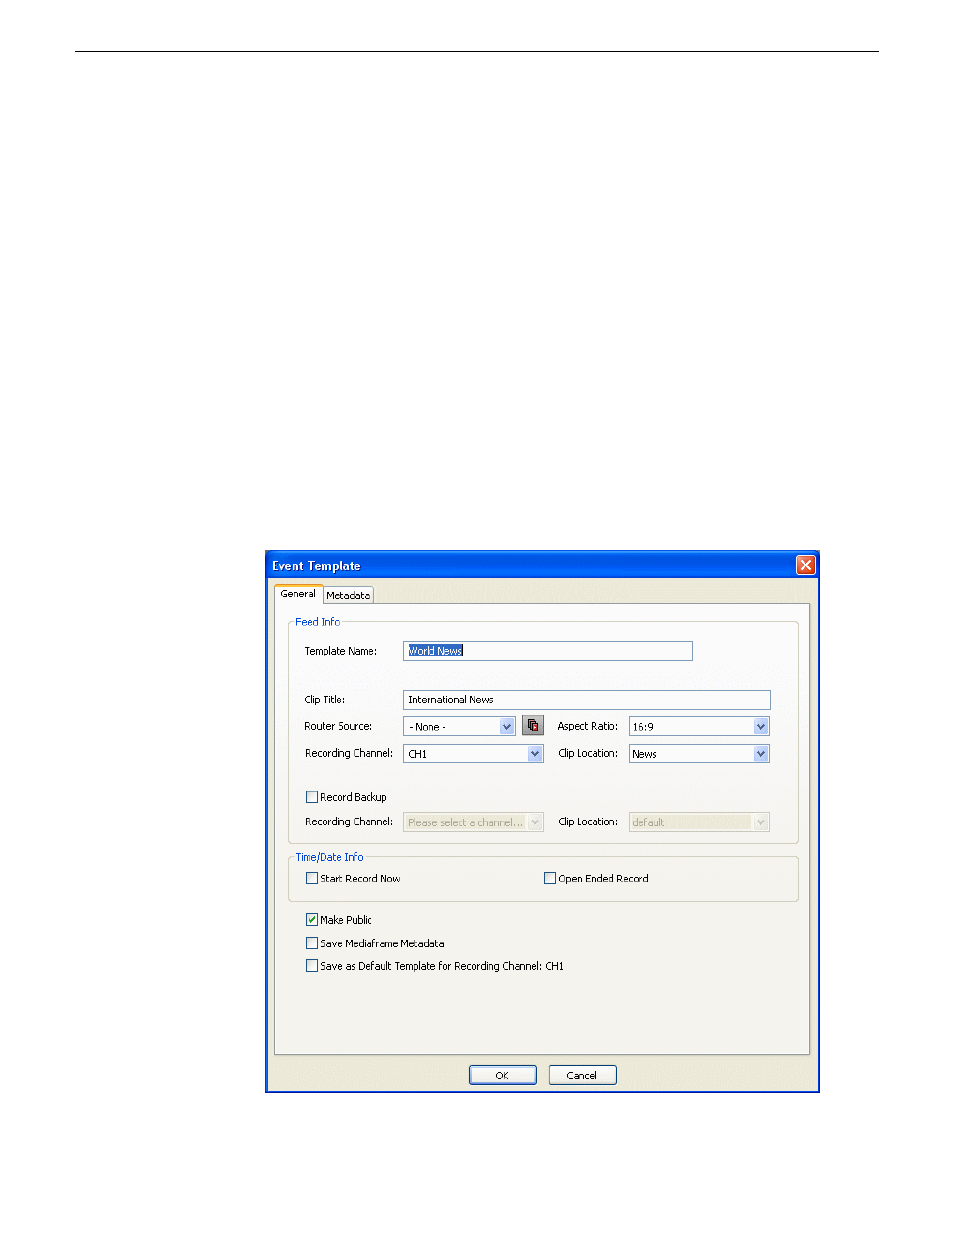Viewport: 954px width, 1235px height.
Task: Click the Cancel button
Action: click(582, 1075)
